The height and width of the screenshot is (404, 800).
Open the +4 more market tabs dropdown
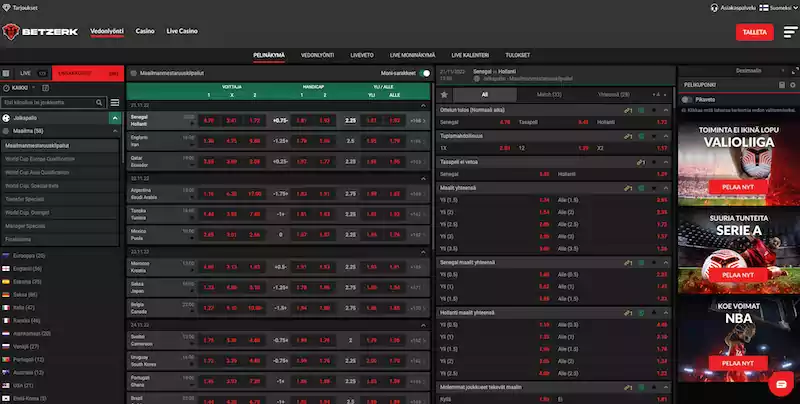click(x=659, y=95)
